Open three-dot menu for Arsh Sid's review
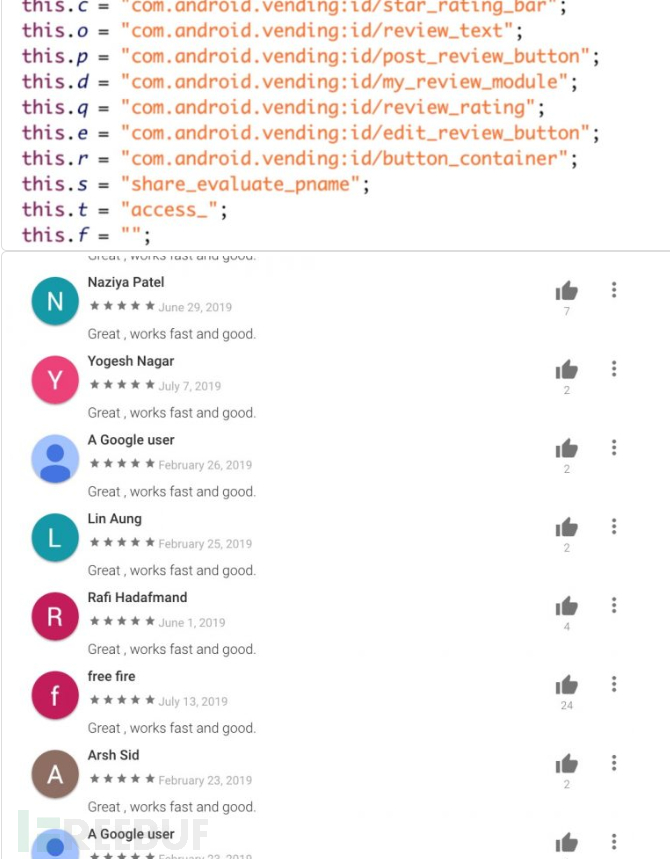Screen dimensions: 670x859 [x=614, y=763]
